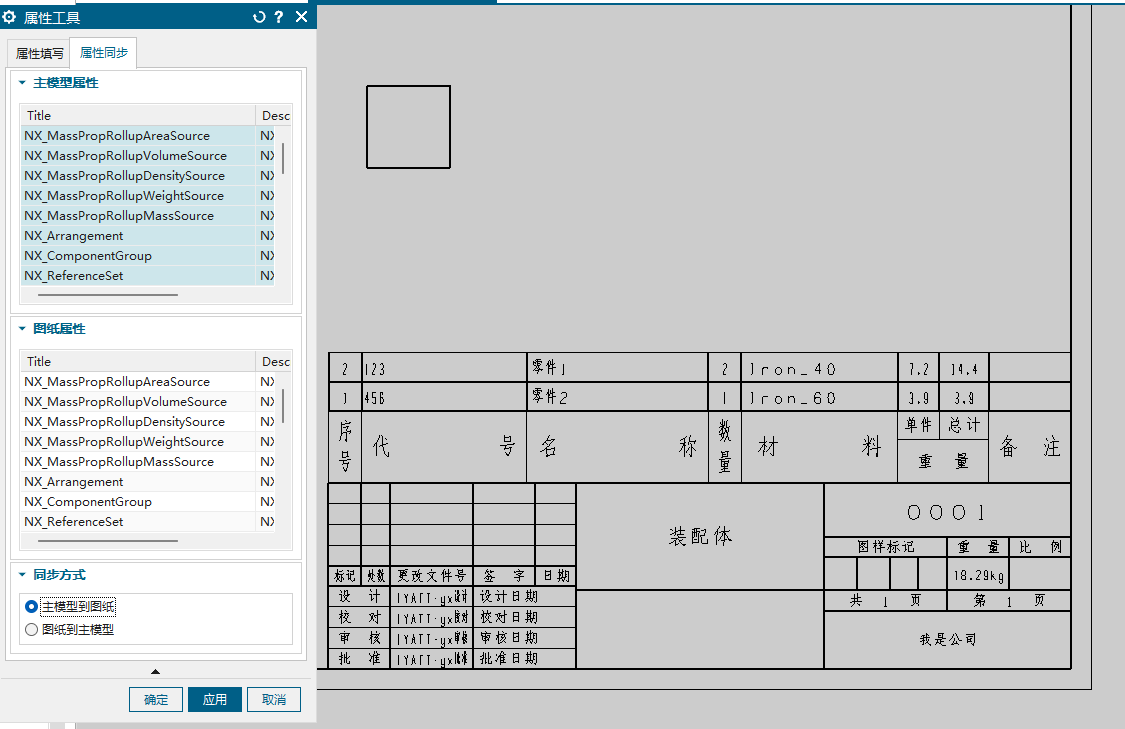
Task: Cancel the dialog with 取消
Action: pyautogui.click(x=273, y=699)
